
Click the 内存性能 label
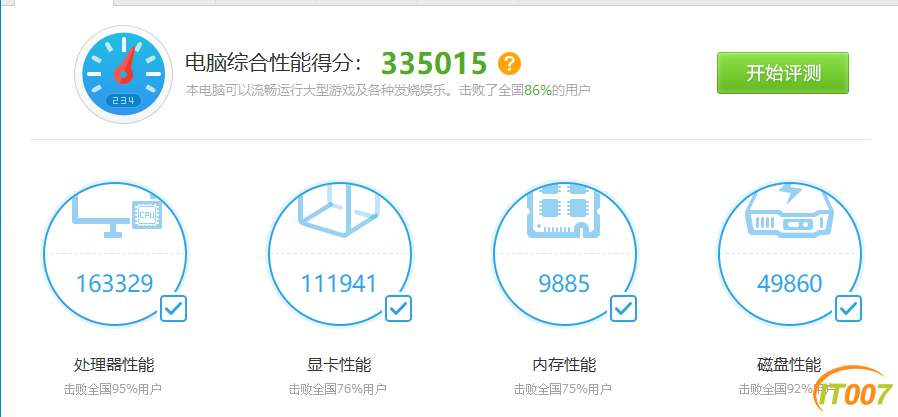tap(564, 364)
